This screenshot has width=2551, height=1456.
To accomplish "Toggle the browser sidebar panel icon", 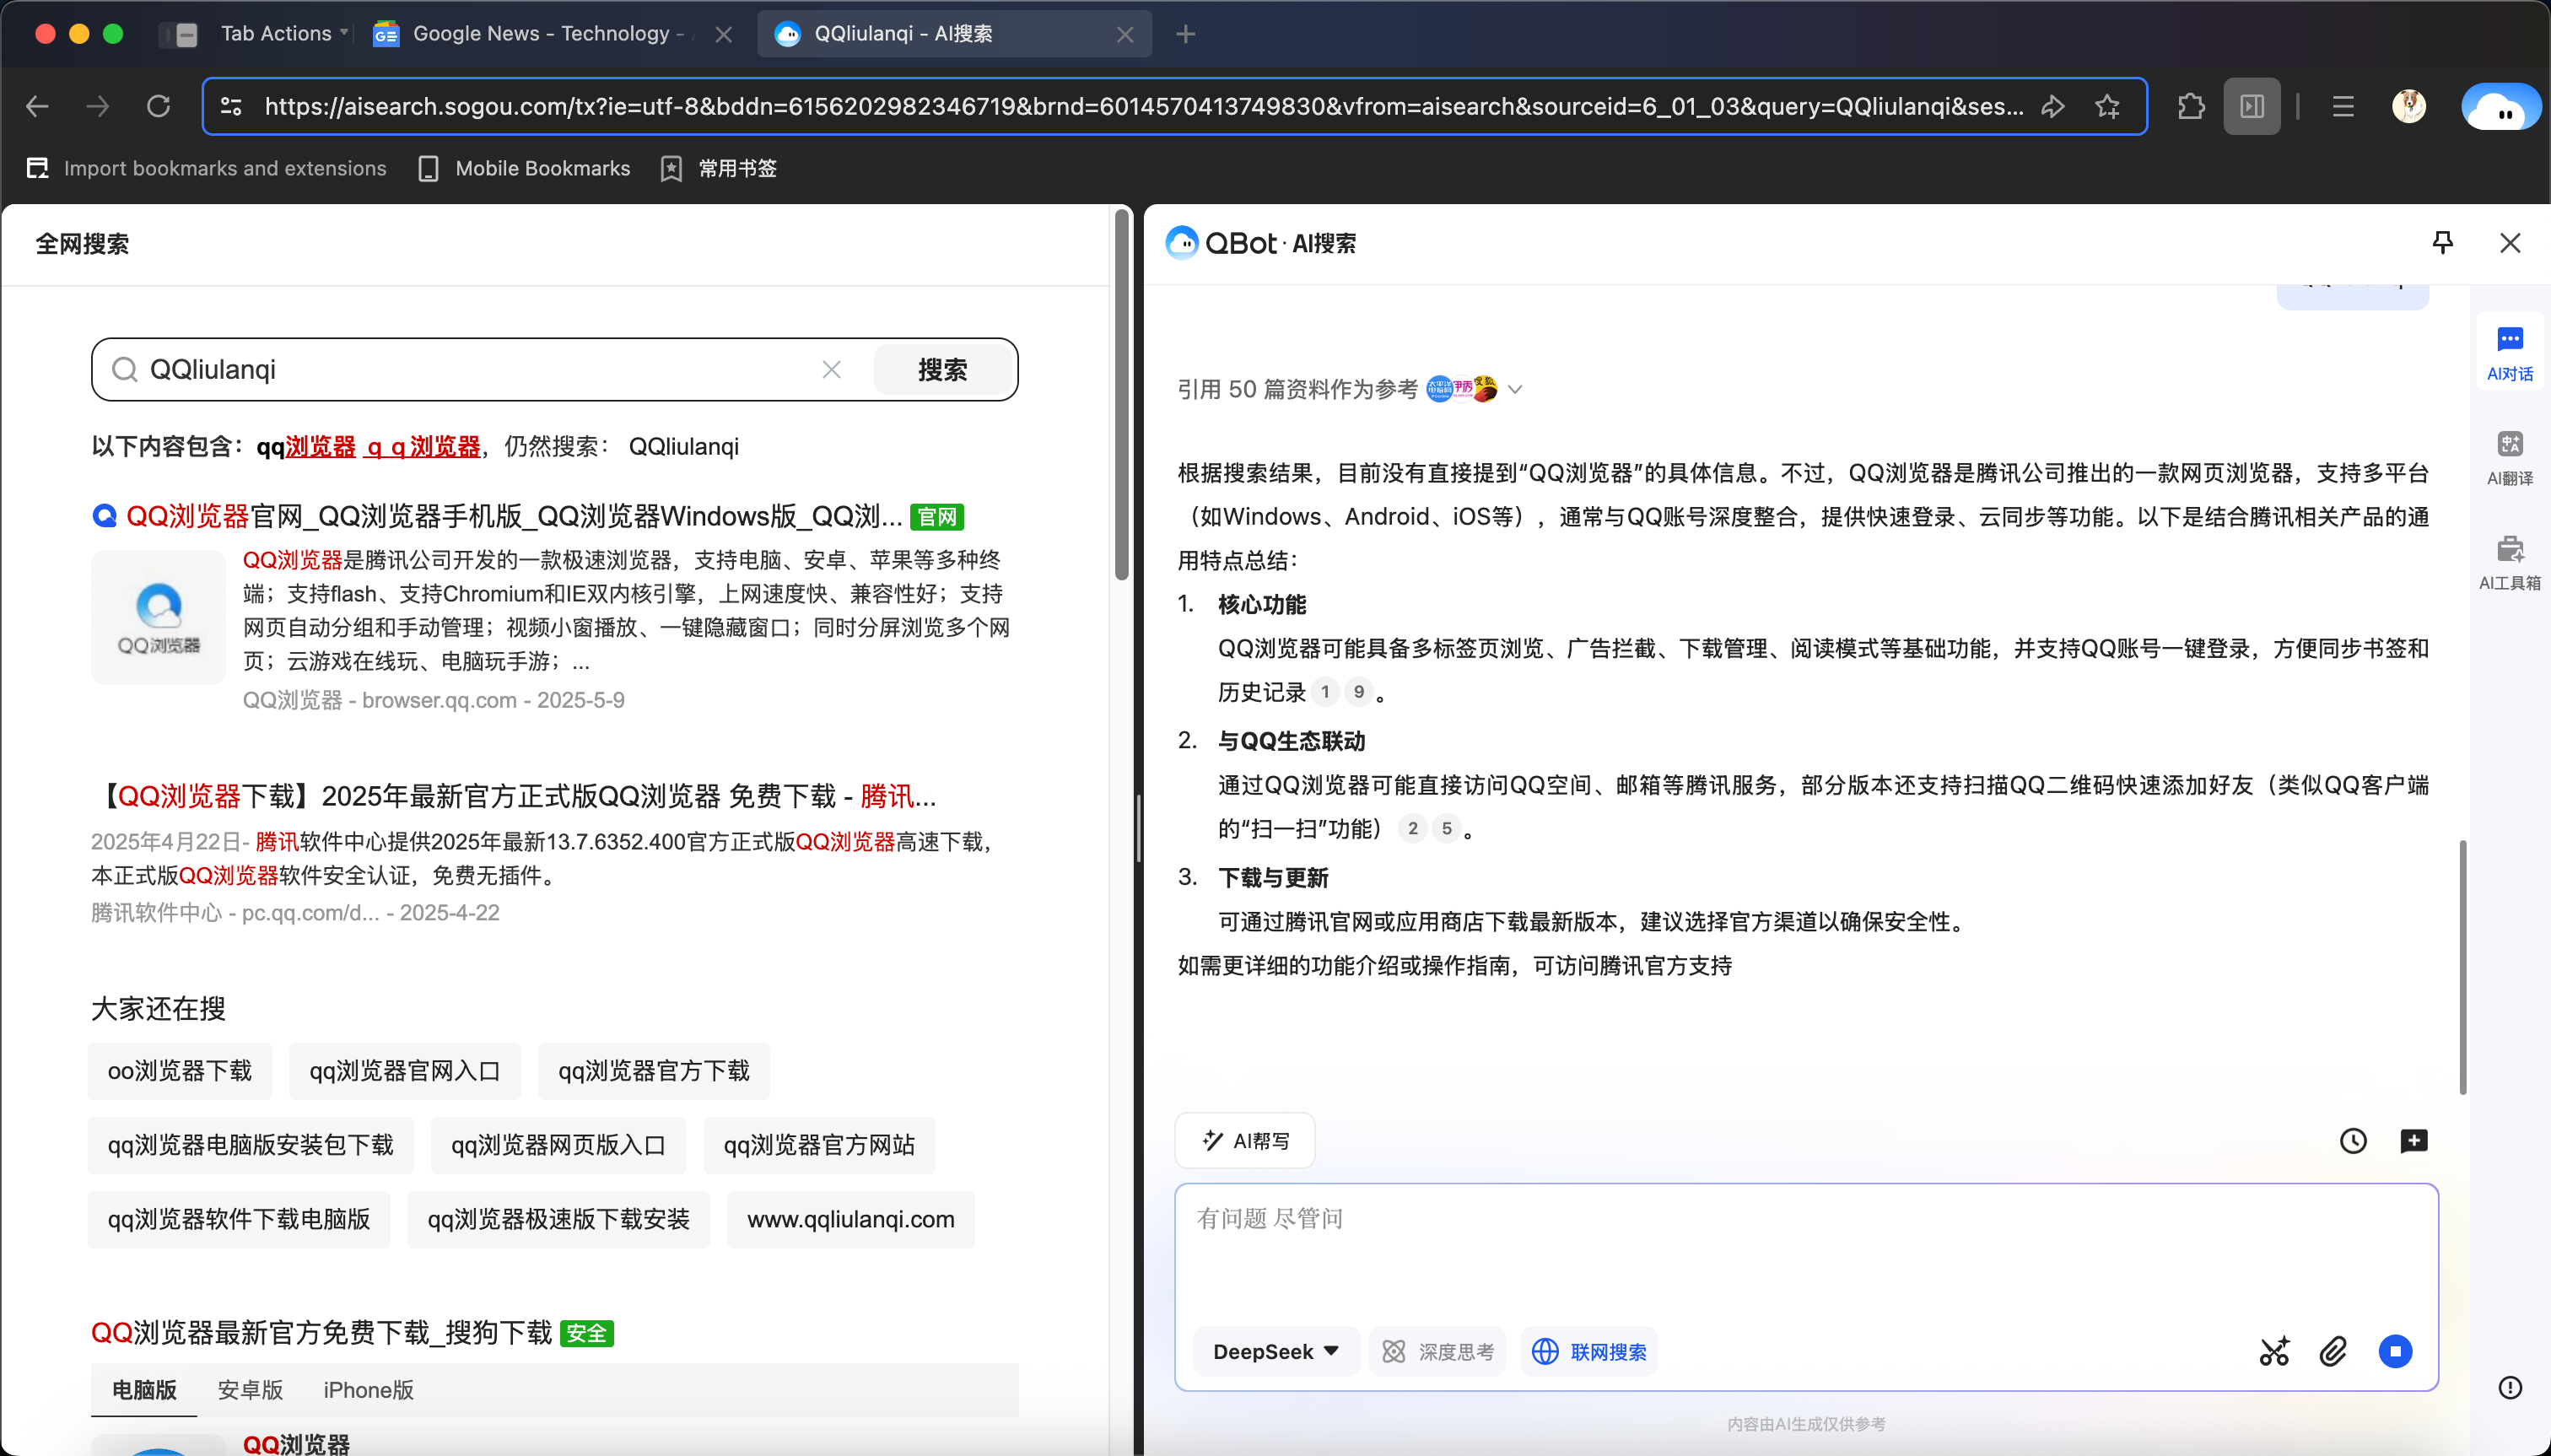I will pos(2252,106).
